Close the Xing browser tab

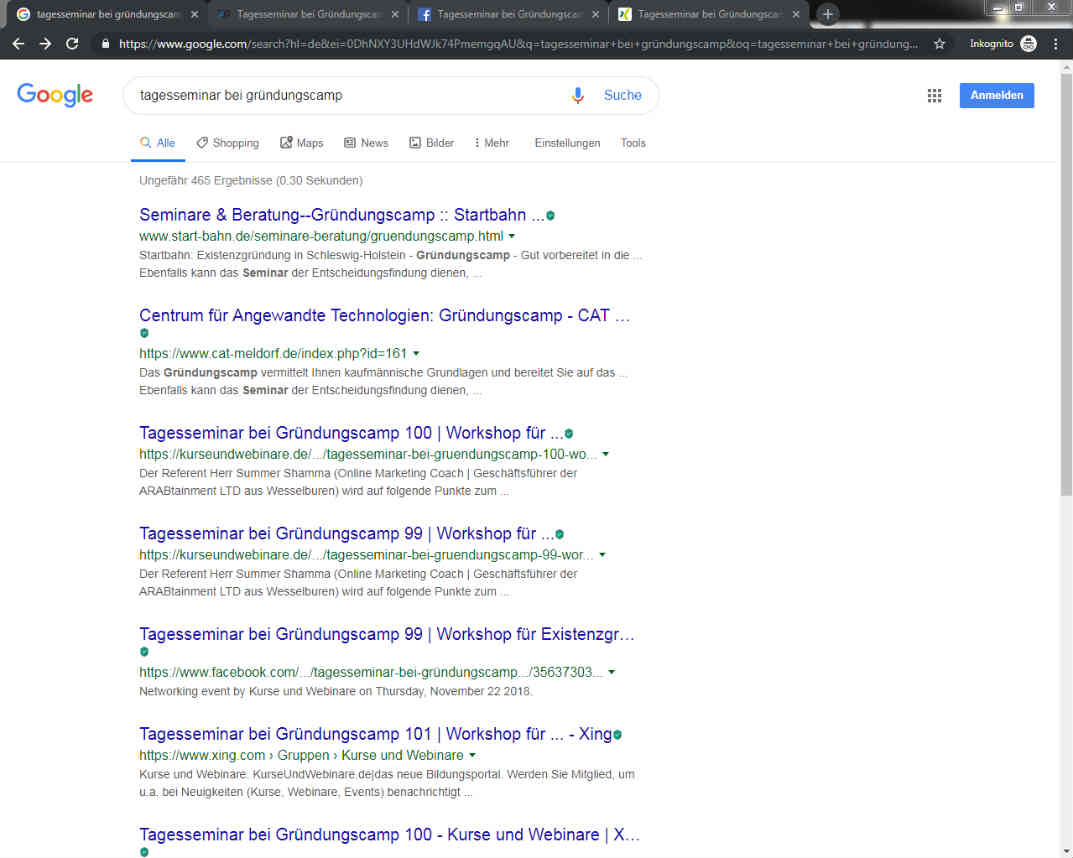pyautogui.click(x=796, y=14)
